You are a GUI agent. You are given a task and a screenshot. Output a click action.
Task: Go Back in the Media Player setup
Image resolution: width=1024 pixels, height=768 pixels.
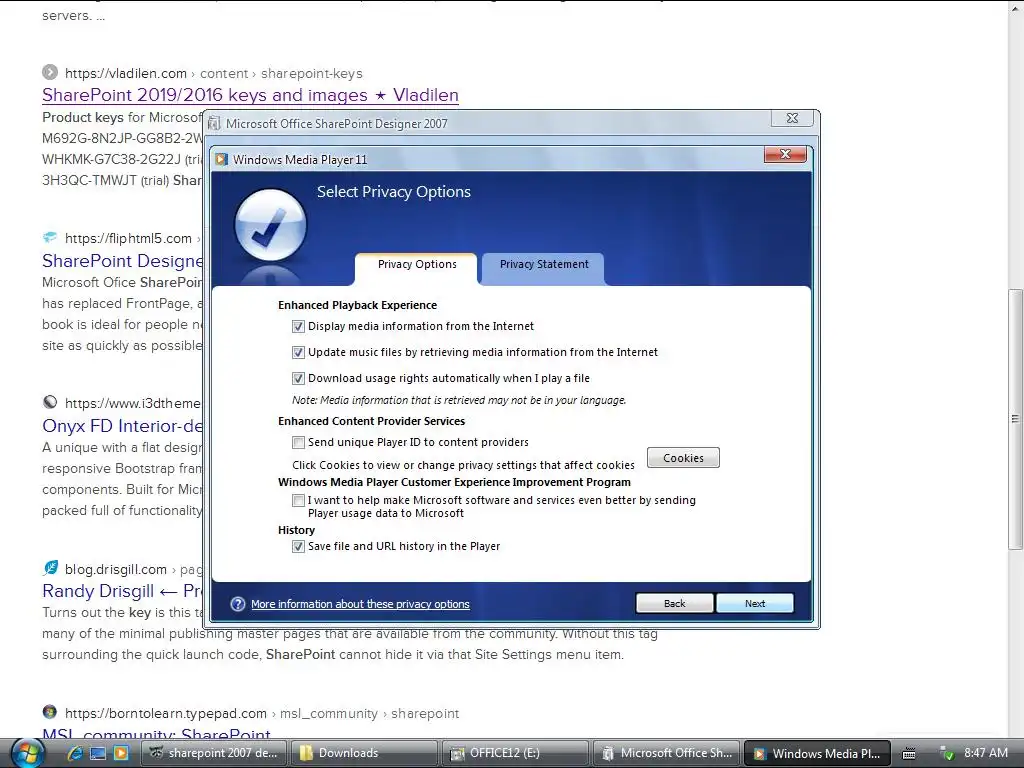click(x=675, y=603)
